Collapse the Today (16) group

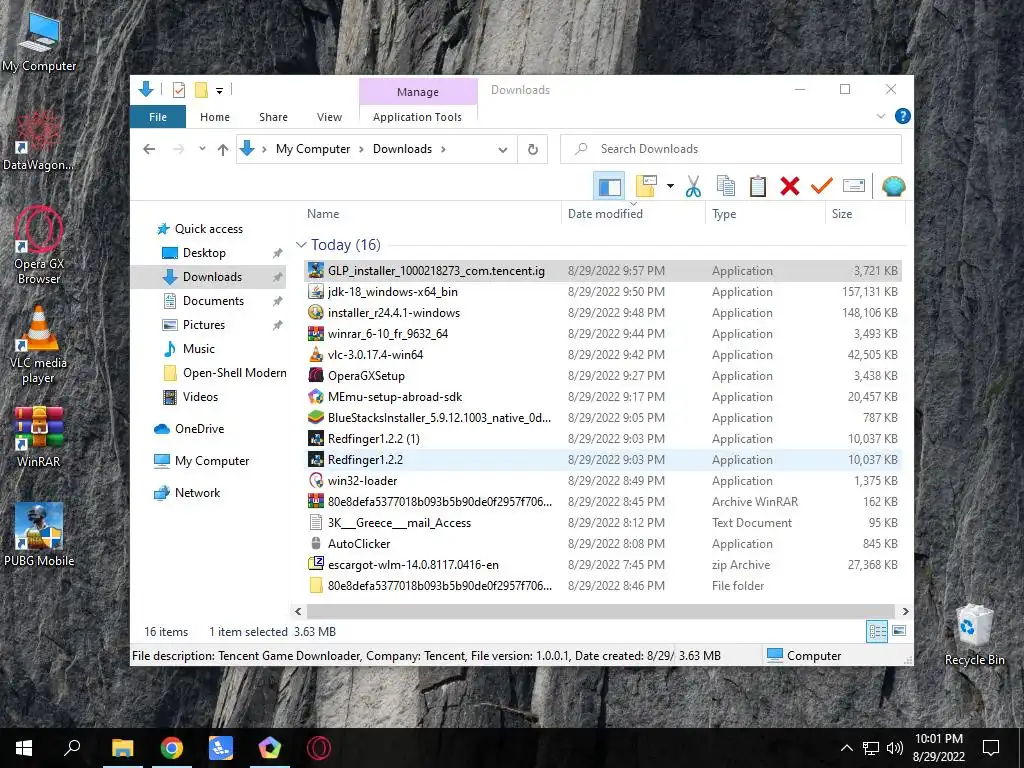point(301,245)
